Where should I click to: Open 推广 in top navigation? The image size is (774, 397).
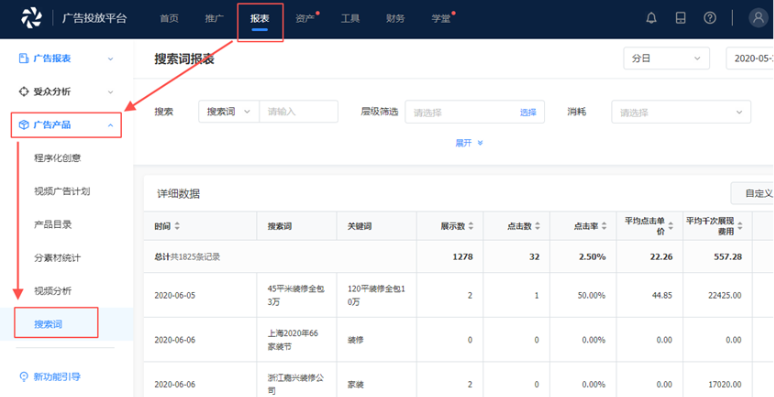pos(214,19)
